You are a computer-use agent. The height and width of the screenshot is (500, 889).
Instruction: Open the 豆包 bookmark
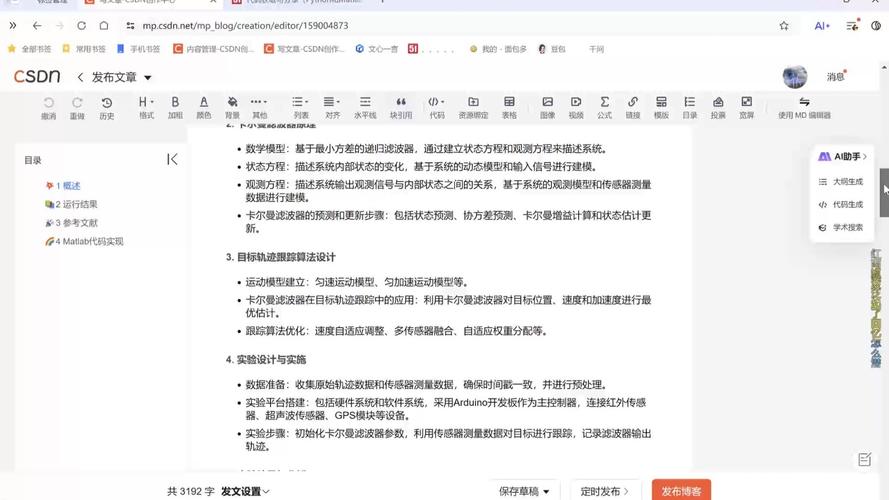pos(552,49)
